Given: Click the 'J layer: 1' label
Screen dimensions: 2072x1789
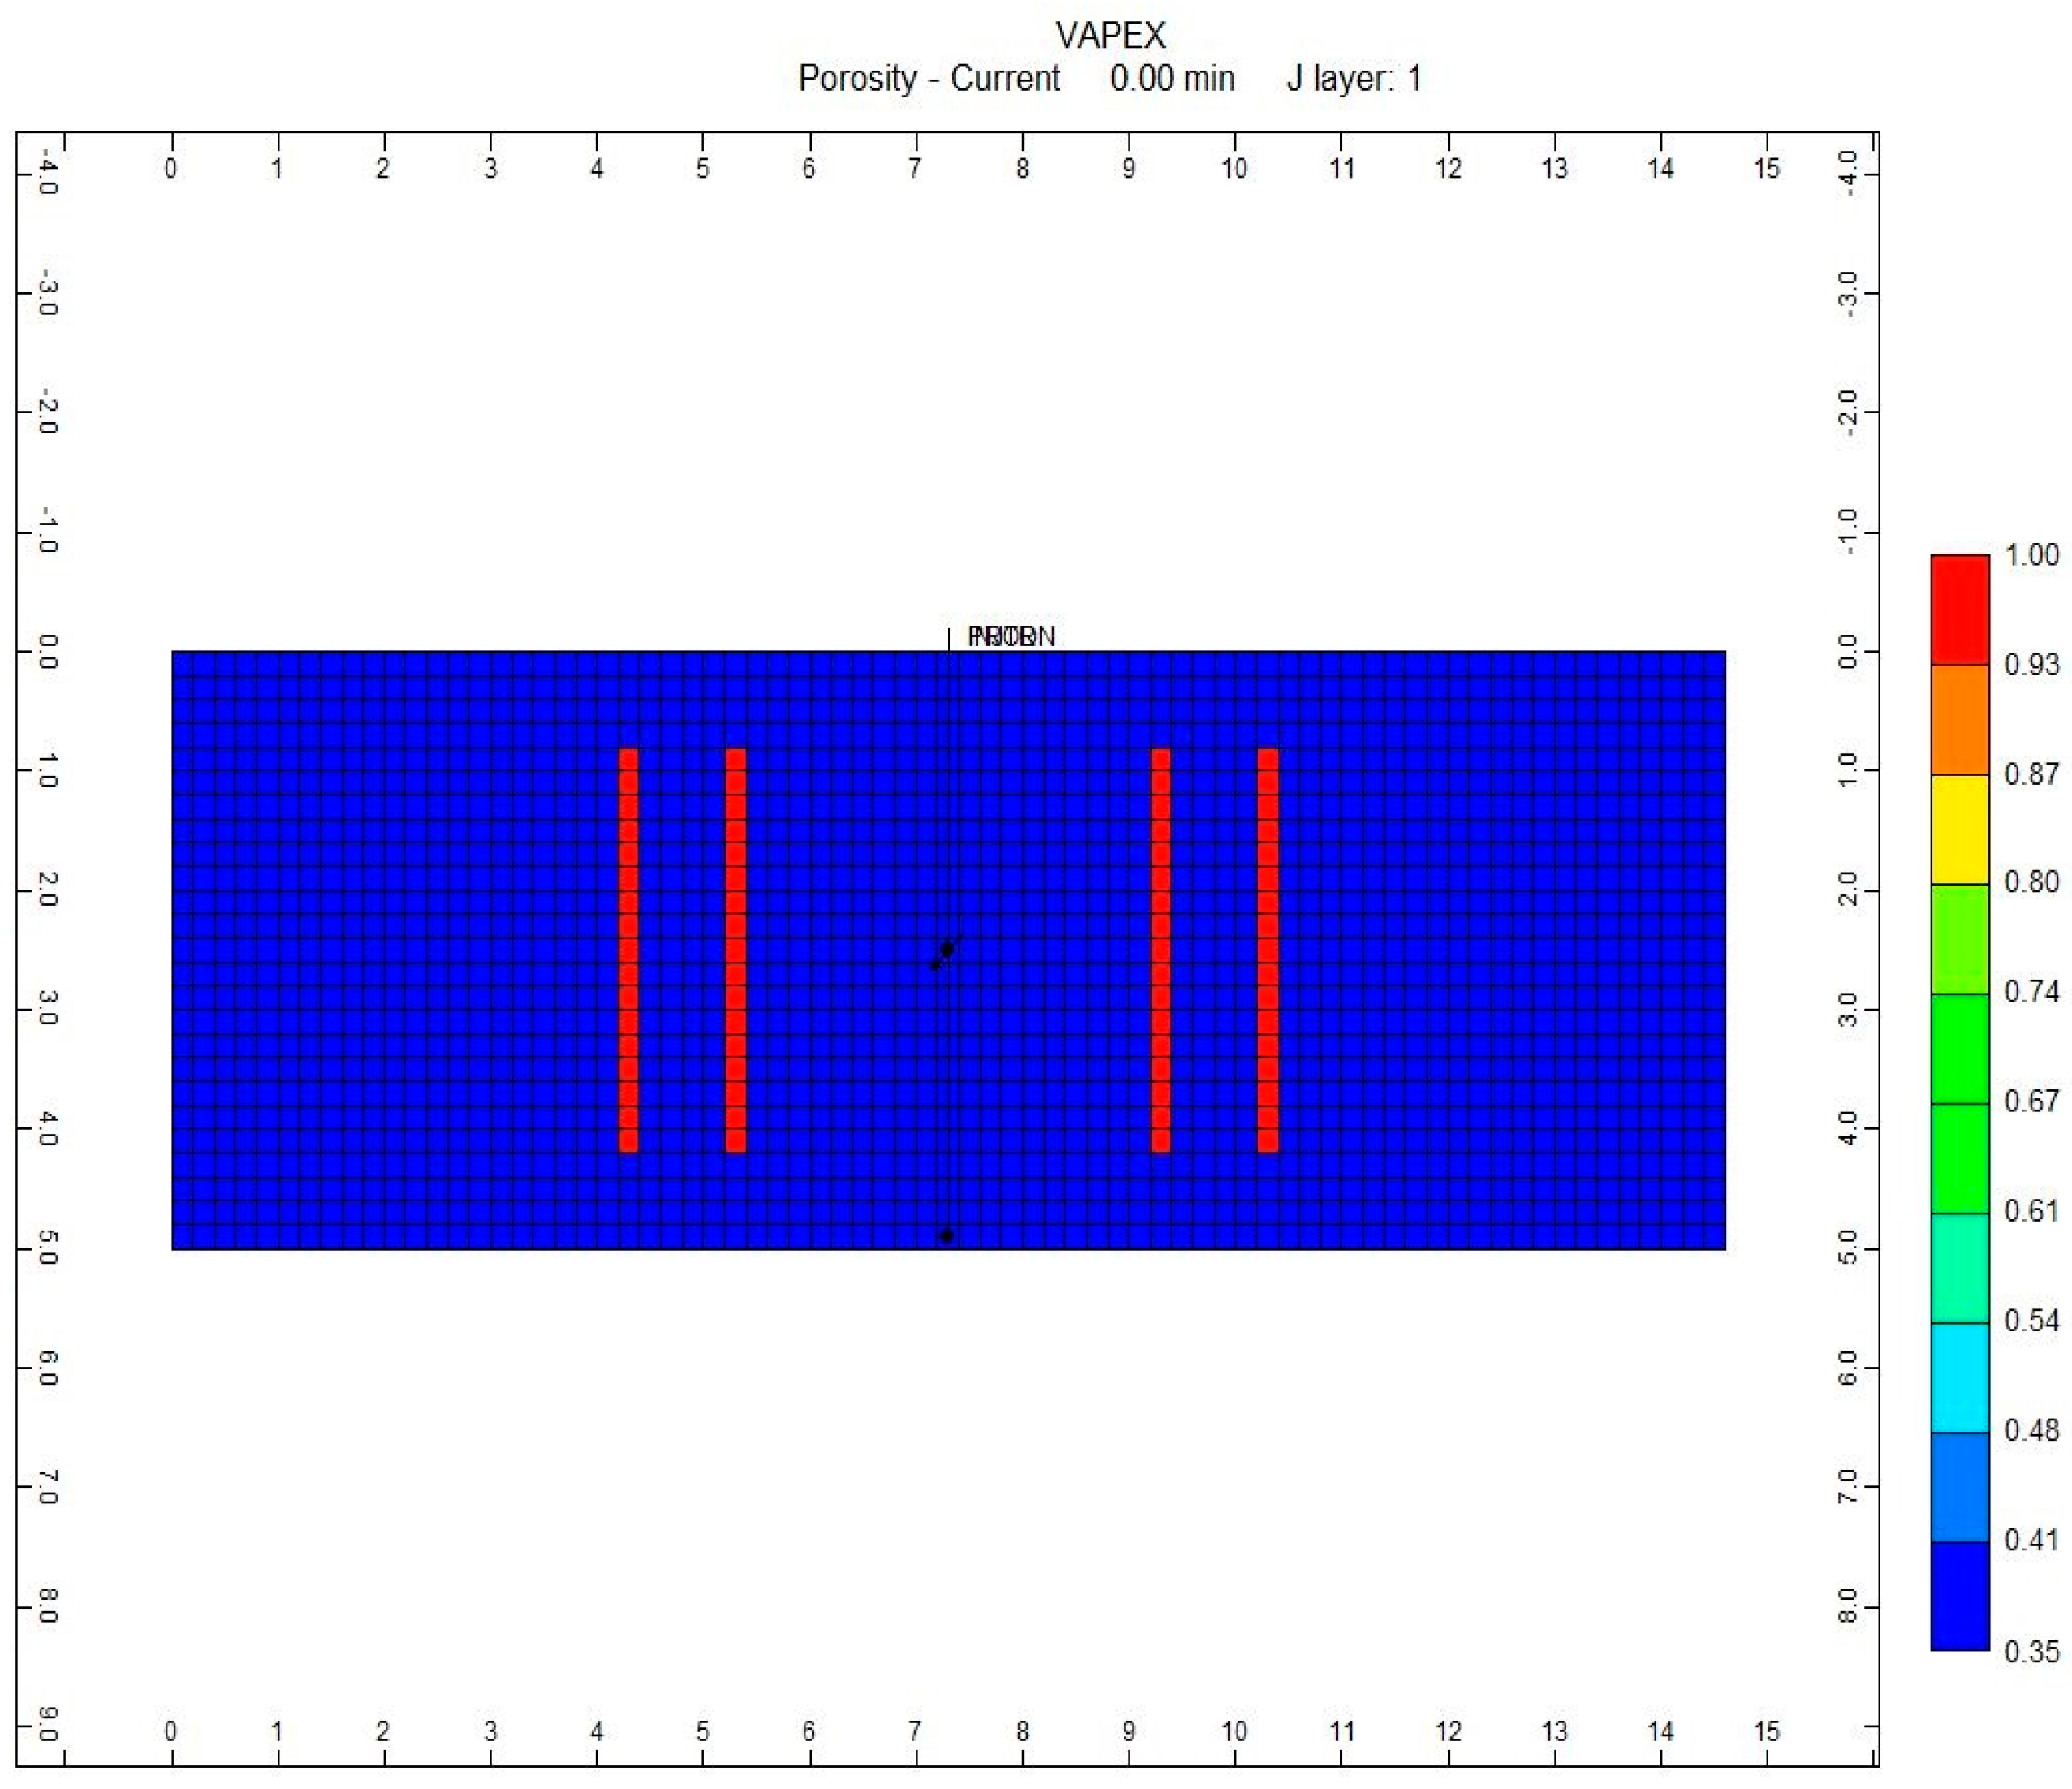Looking at the screenshot, I should [x=1353, y=78].
